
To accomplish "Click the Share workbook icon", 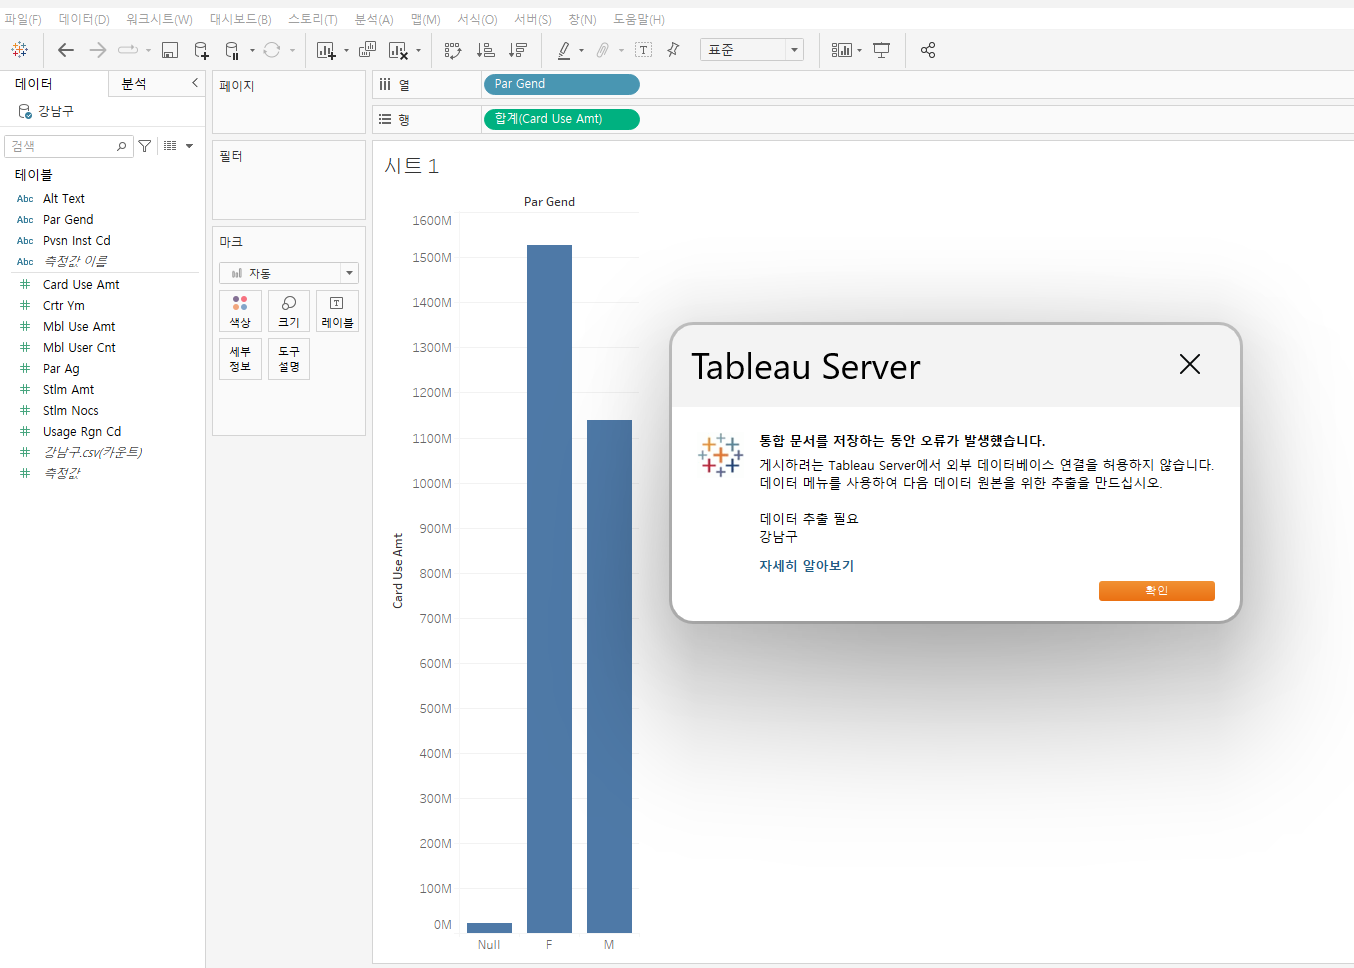I will pos(928,50).
